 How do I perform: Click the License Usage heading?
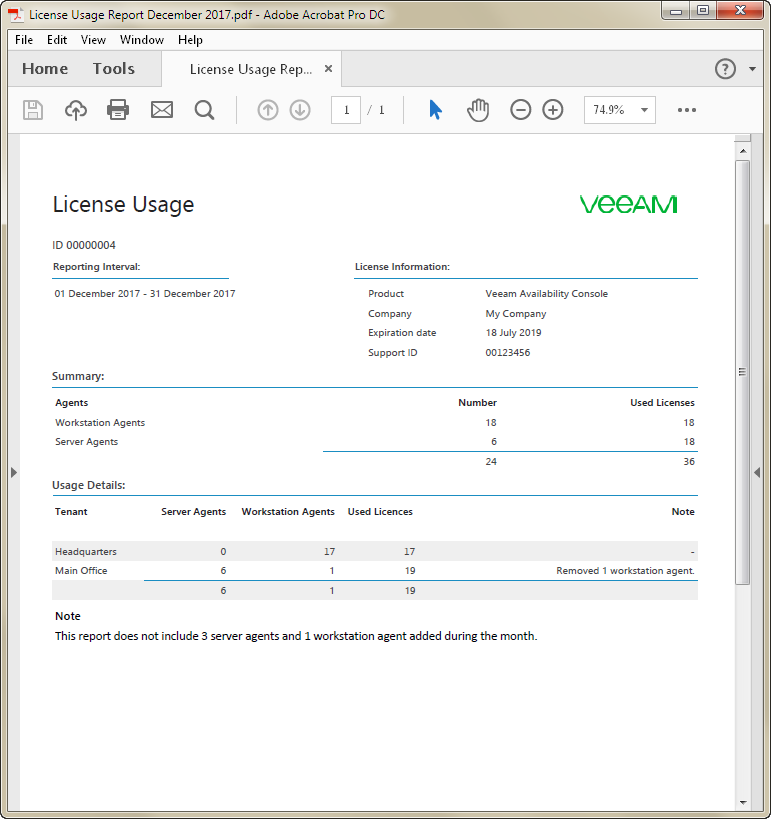pos(123,204)
